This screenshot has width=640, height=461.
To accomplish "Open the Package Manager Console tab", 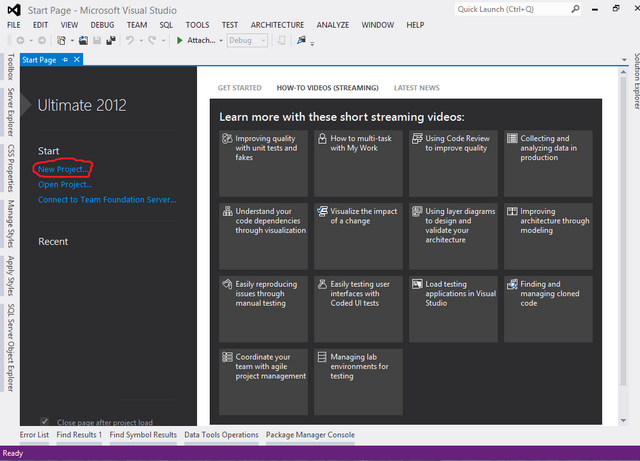I will pyautogui.click(x=310, y=435).
